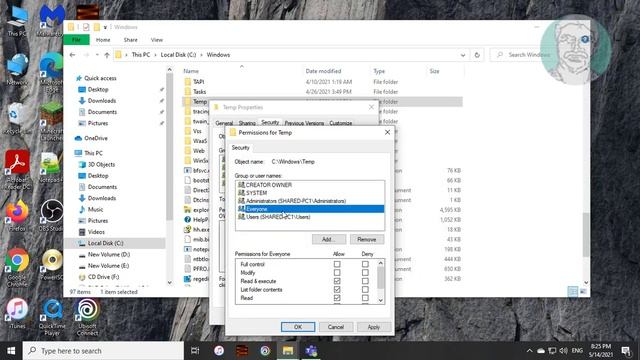Apply the permission changes
This screenshot has height=360, width=640.
(x=373, y=327)
